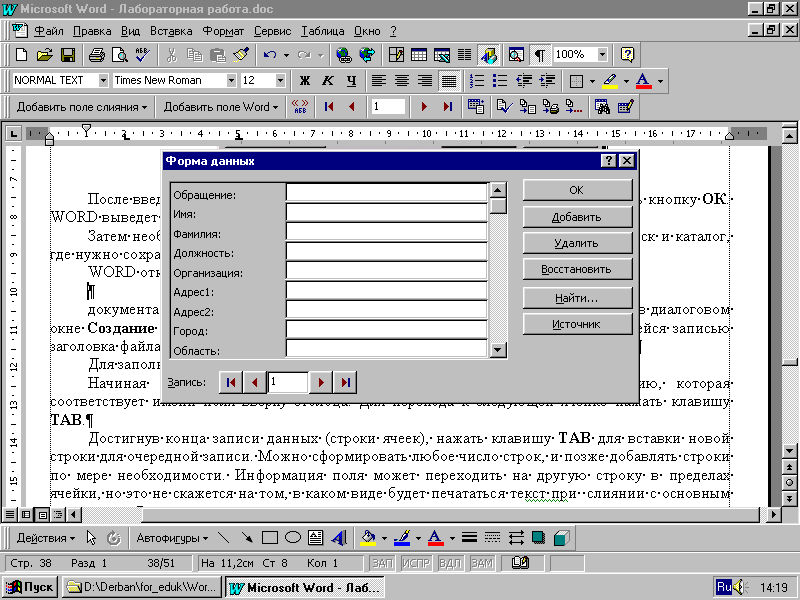The image size is (800, 600).
Task: Open the Times New Roman font list
Action: [x=231, y=81]
